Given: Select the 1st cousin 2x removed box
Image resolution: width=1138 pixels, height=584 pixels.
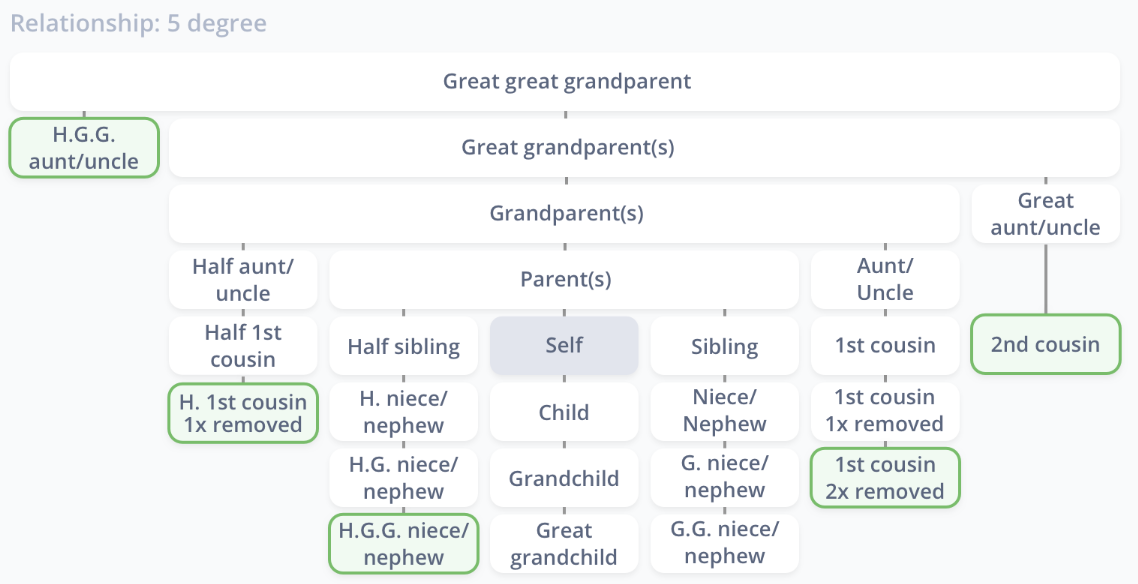Looking at the screenshot, I should [885, 478].
